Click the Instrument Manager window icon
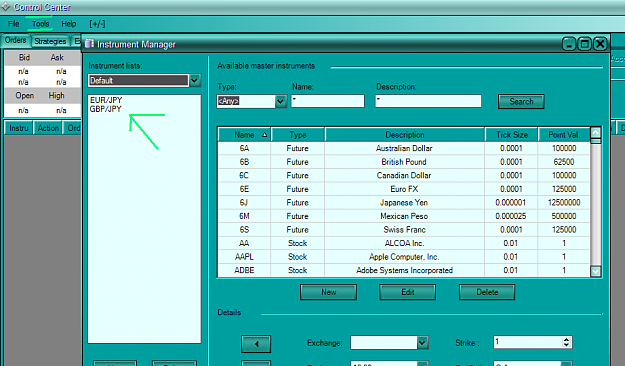 90,43
